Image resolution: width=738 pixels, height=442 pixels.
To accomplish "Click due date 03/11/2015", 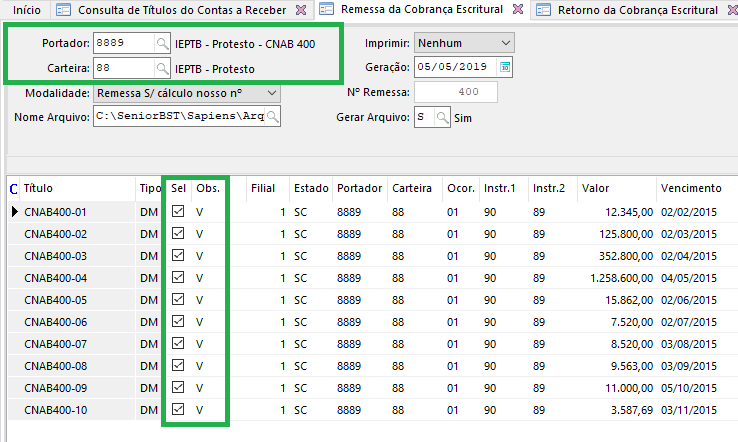I will (x=689, y=410).
